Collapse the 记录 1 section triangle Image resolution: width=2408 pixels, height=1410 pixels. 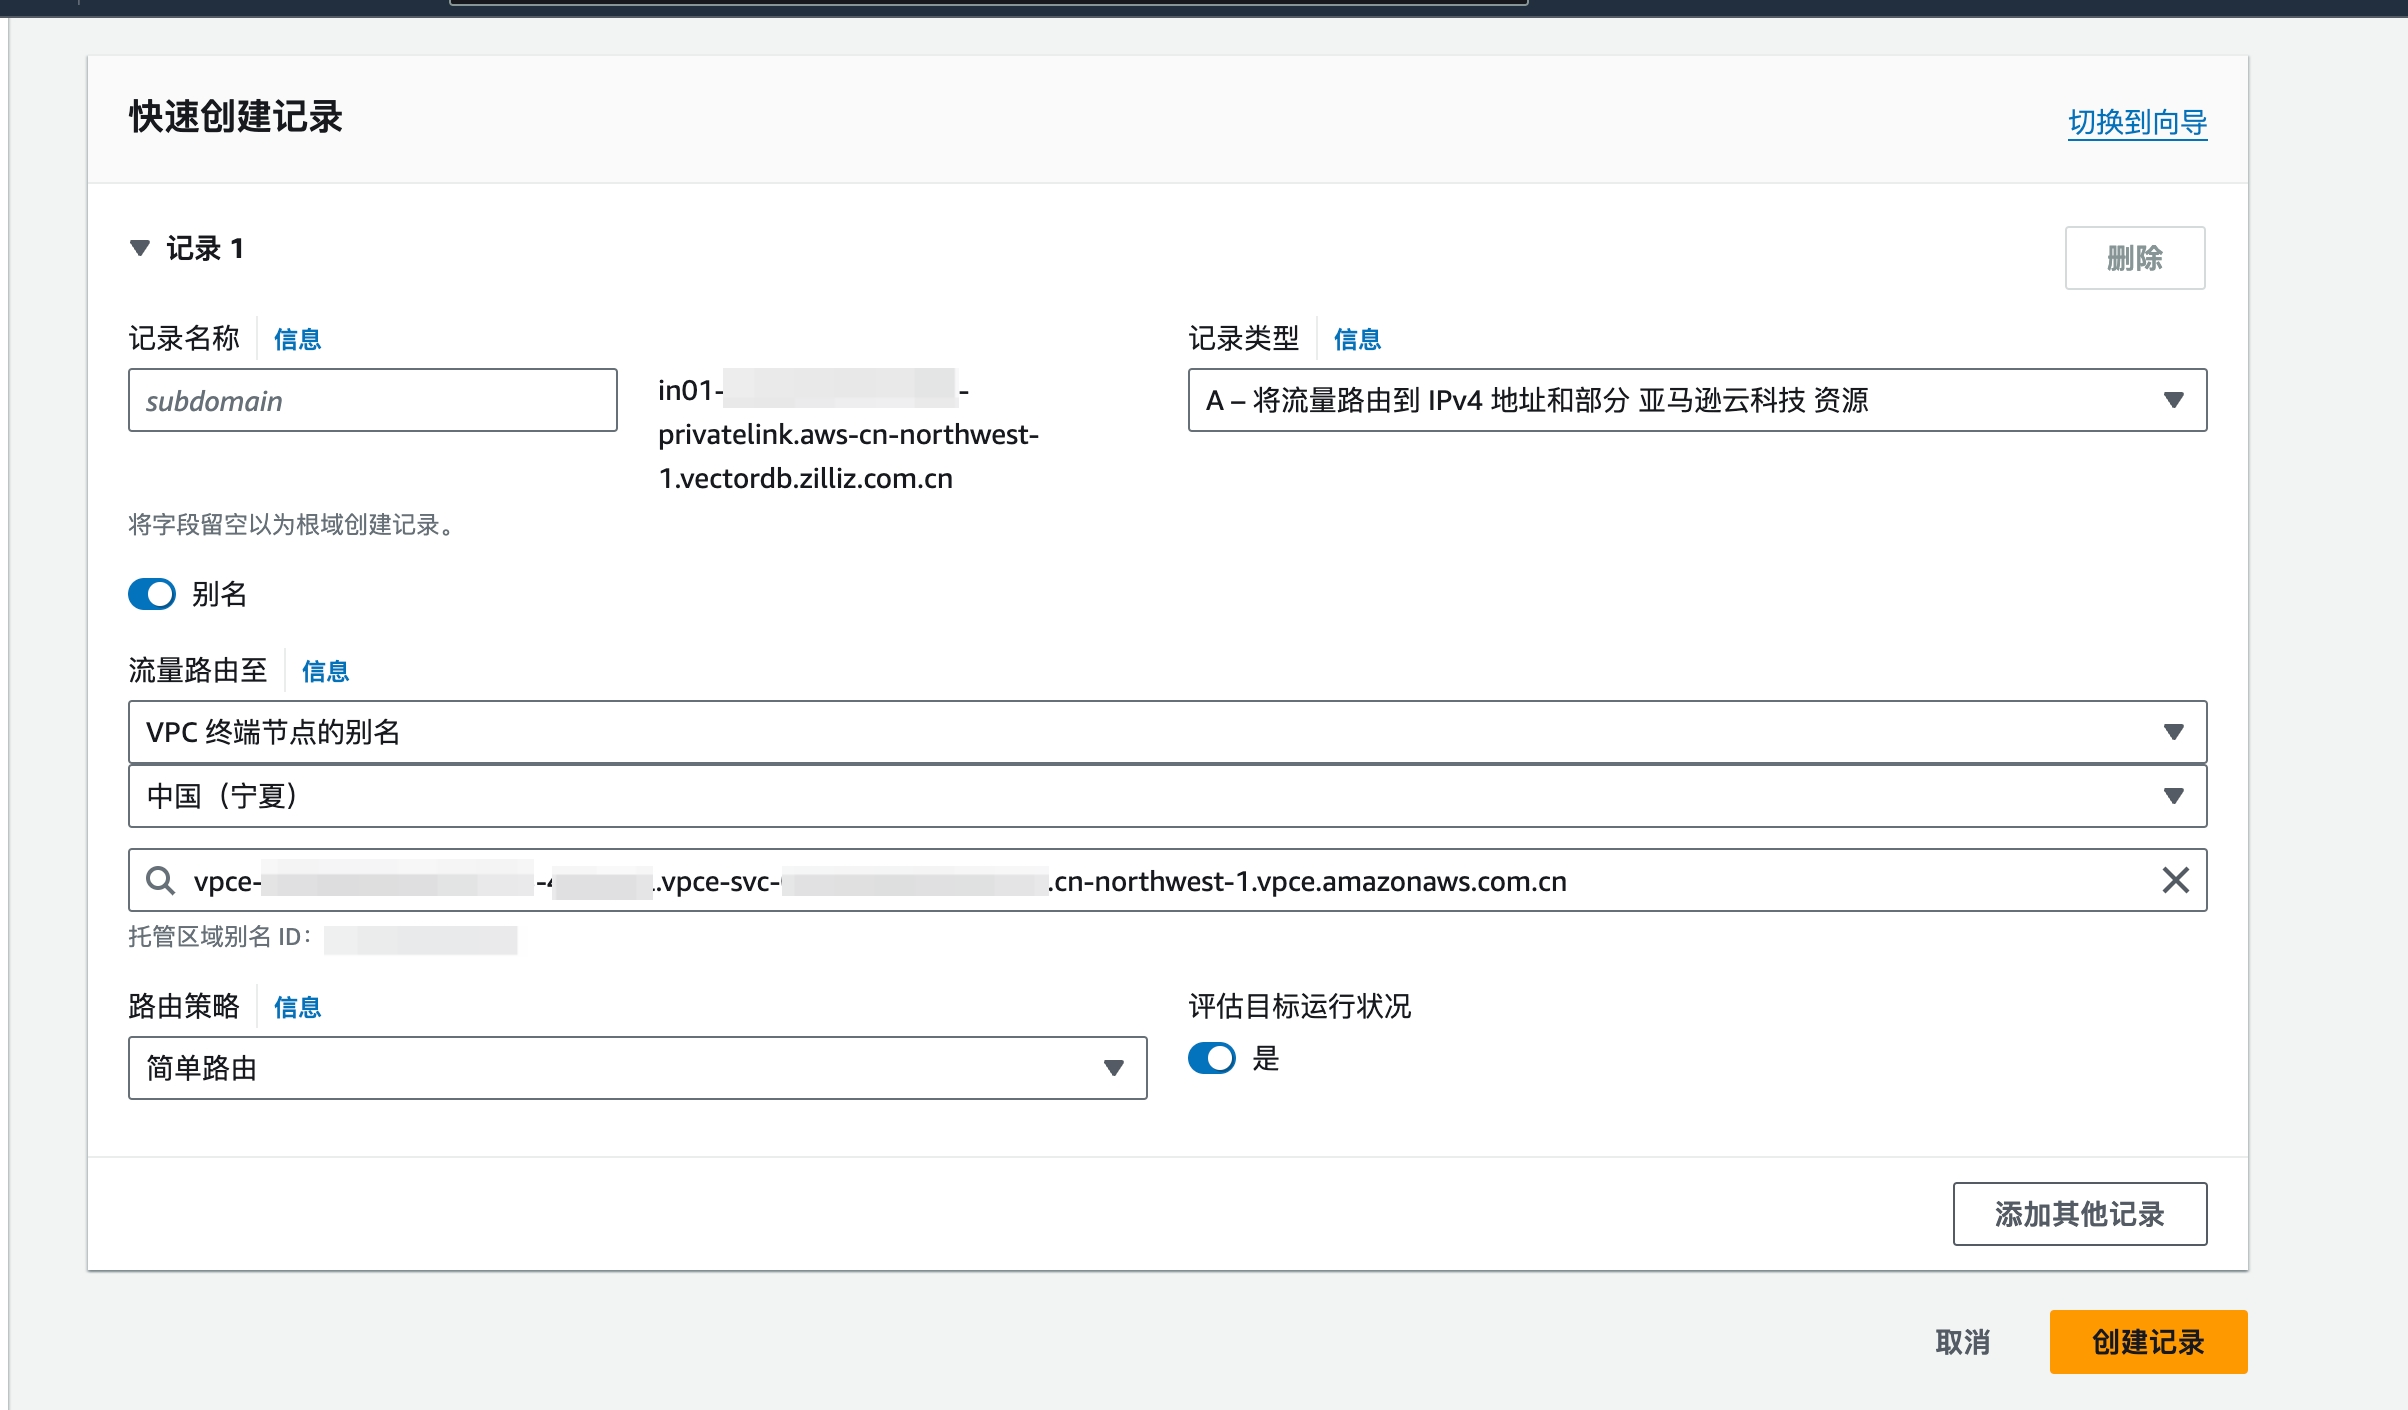tap(140, 248)
